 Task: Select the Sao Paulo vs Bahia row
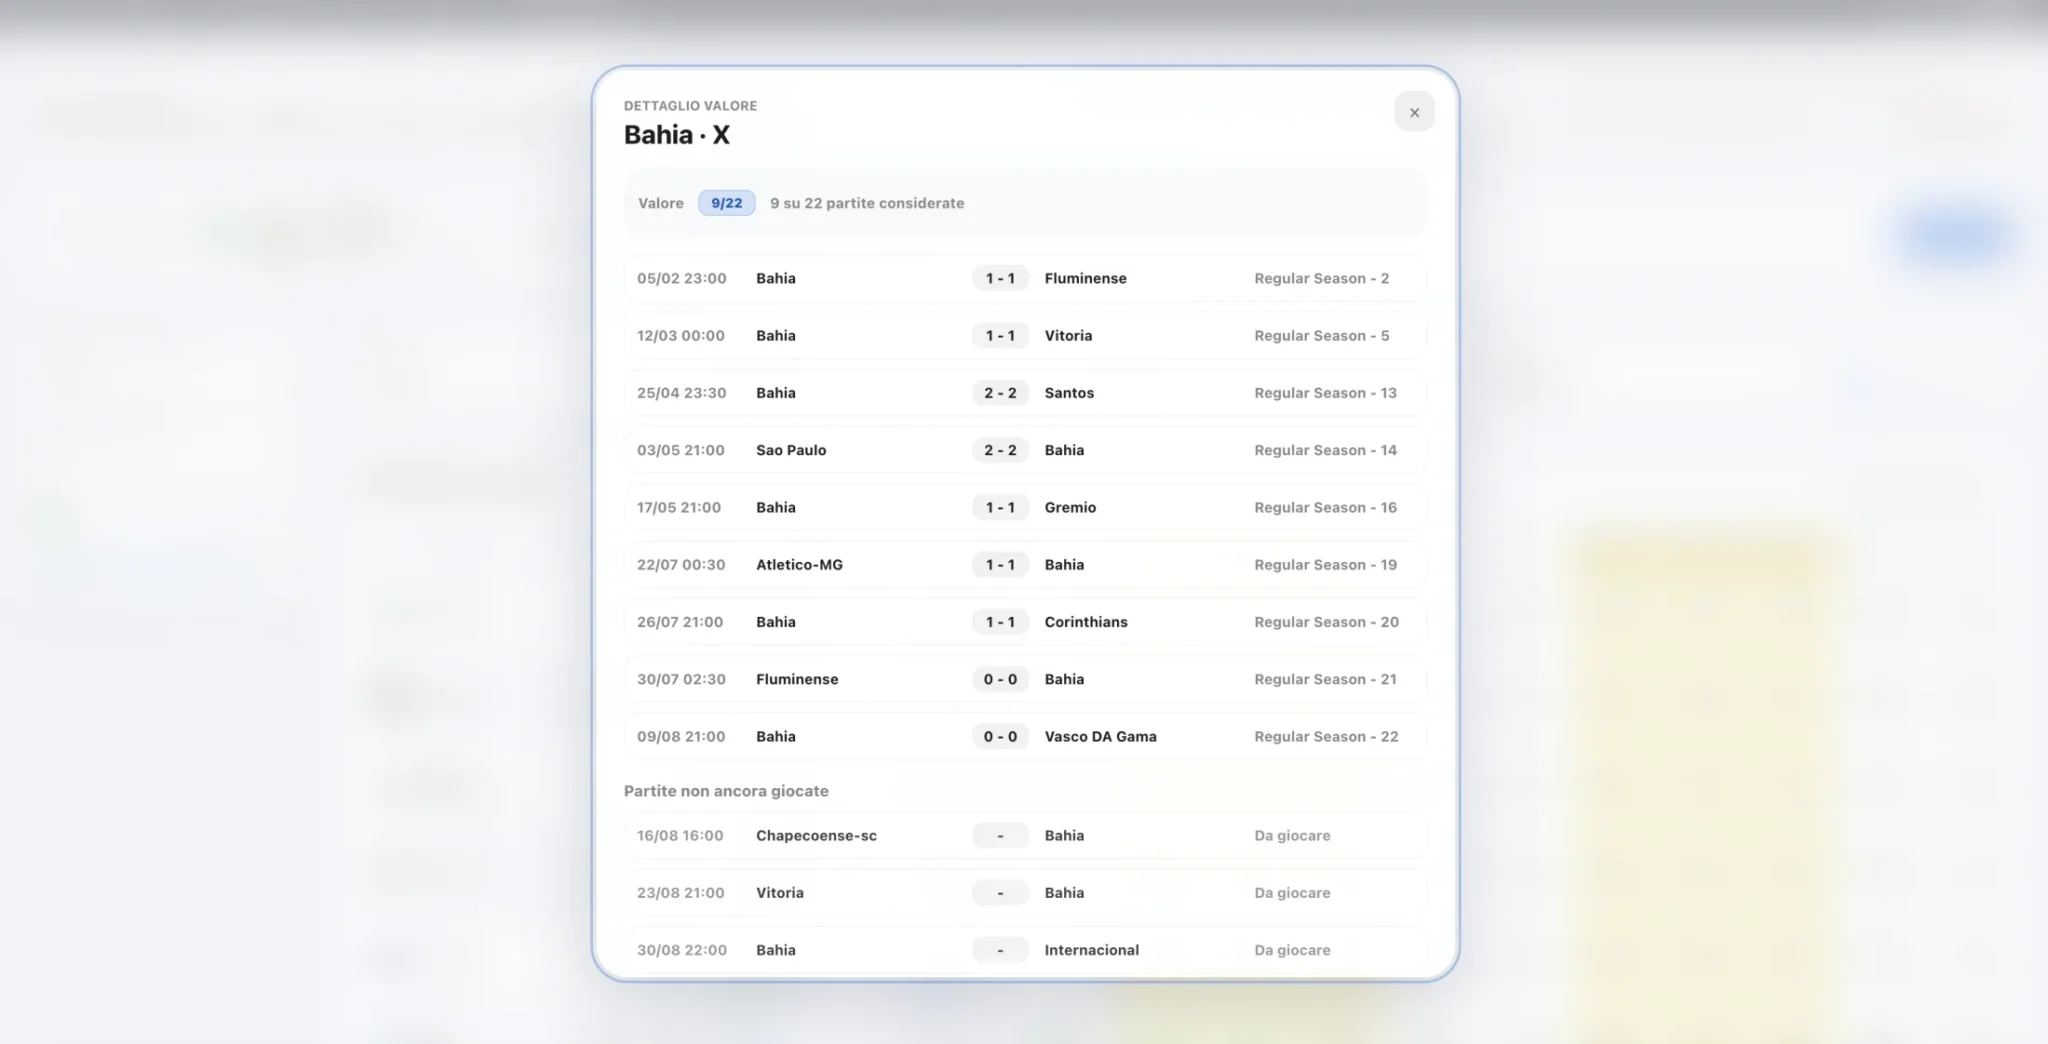pos(1025,450)
